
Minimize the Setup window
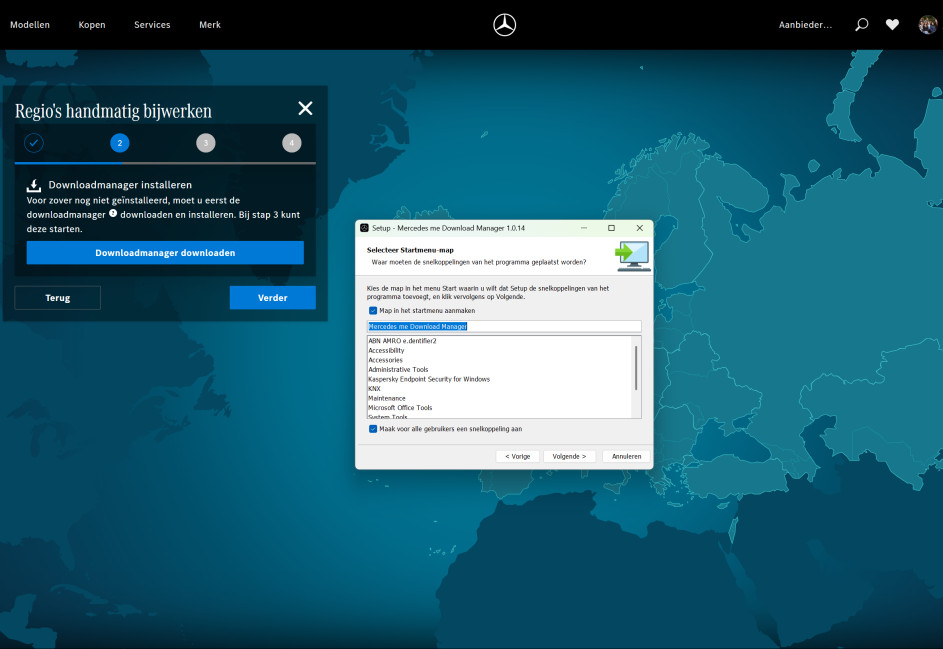(584, 228)
